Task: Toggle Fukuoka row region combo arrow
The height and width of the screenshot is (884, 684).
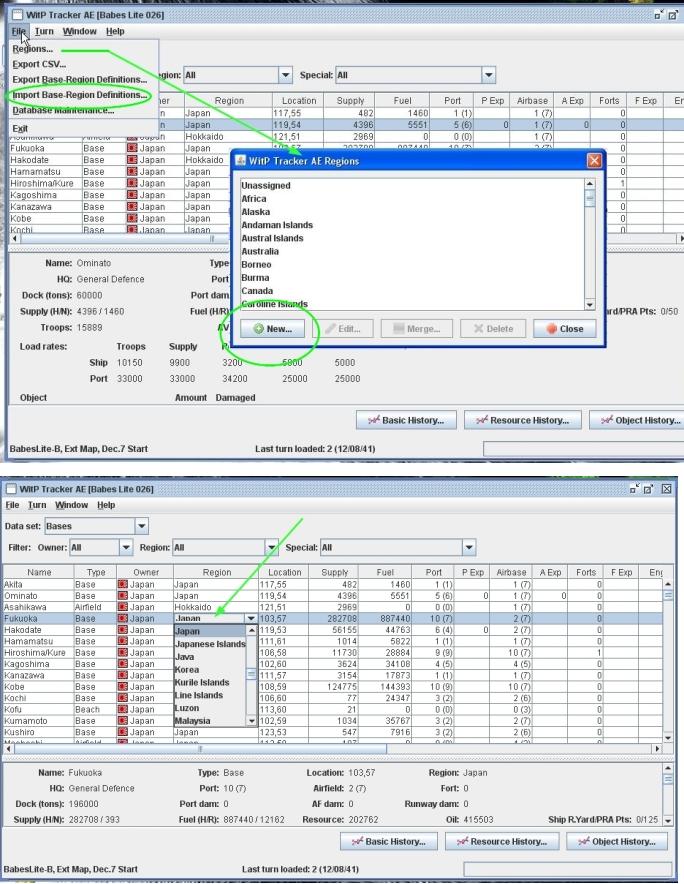Action: point(251,618)
